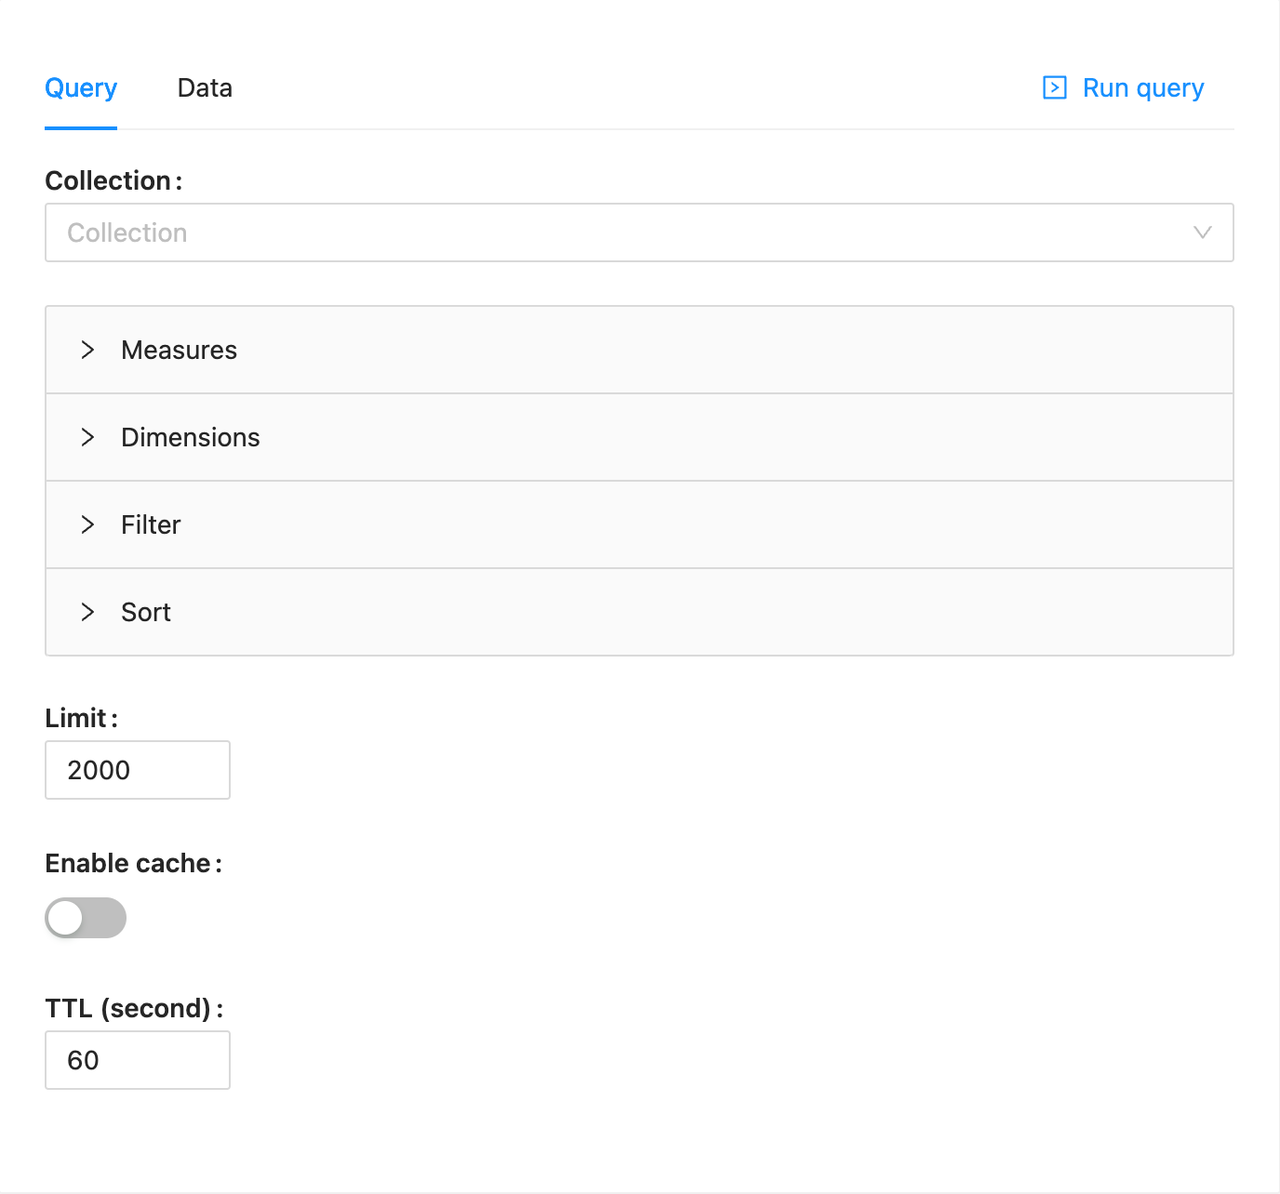
Task: Select the Query tab
Action: [81, 88]
